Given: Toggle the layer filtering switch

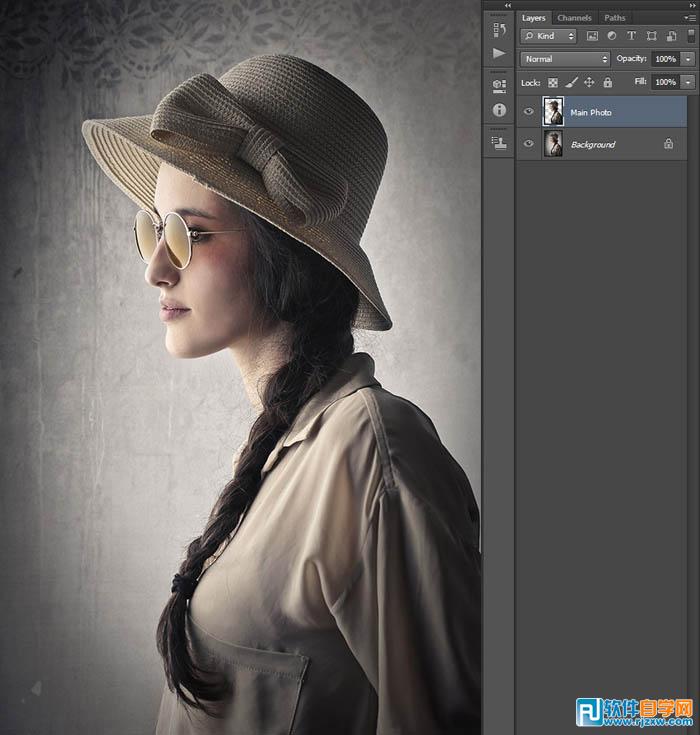Looking at the screenshot, I should coord(688,36).
